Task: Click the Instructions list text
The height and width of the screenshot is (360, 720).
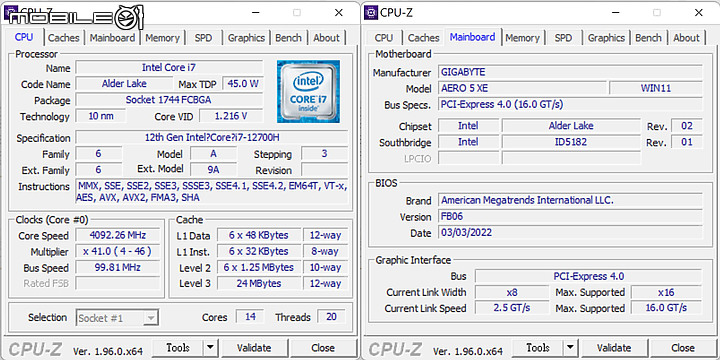Action: [212, 191]
